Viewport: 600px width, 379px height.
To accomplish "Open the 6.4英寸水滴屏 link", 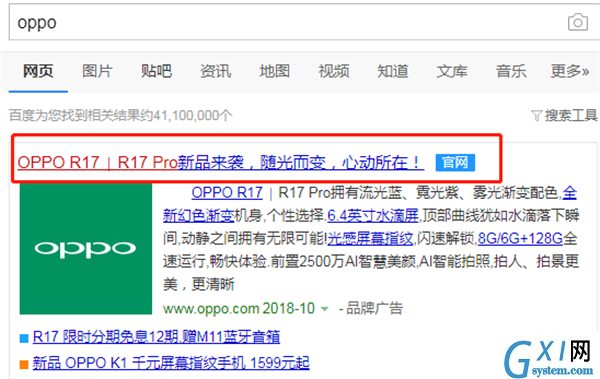I will pyautogui.click(x=373, y=216).
